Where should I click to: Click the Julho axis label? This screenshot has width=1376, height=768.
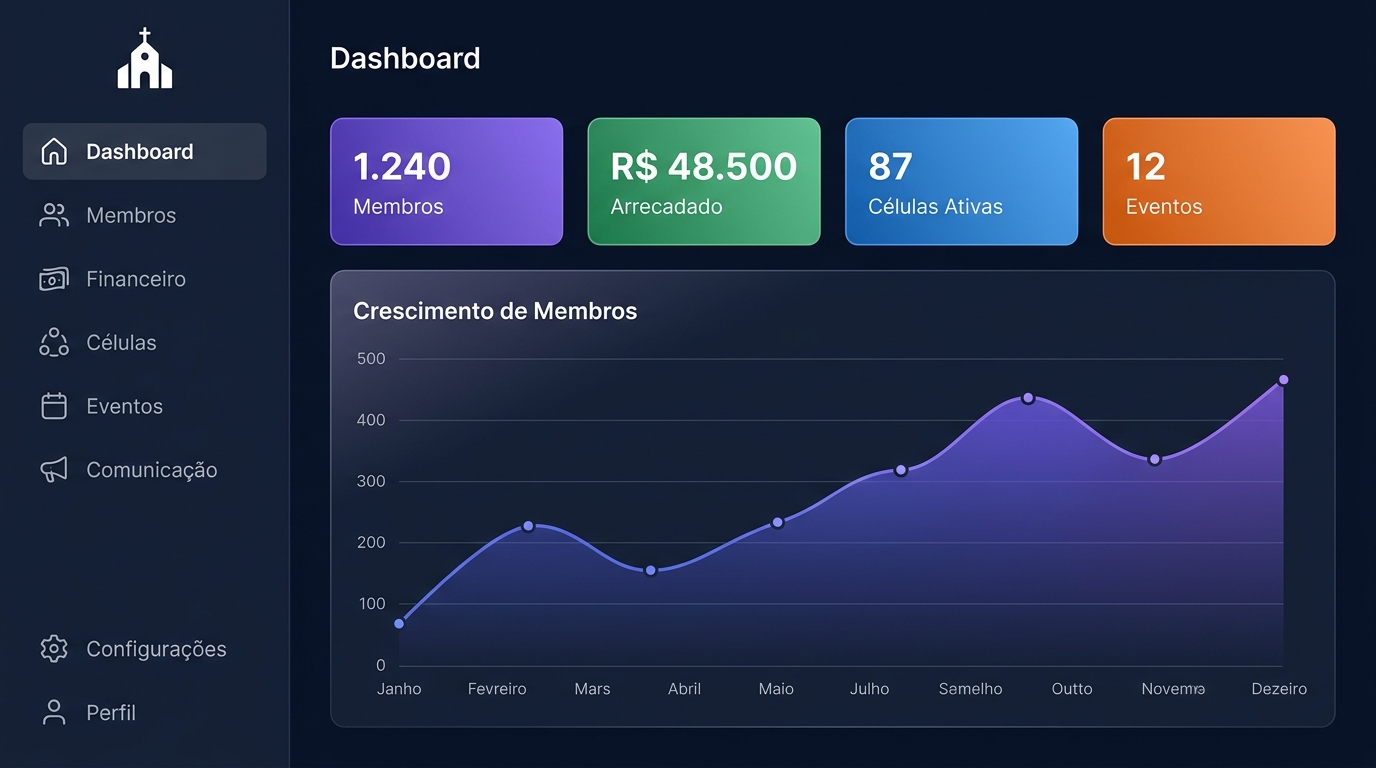pos(870,689)
